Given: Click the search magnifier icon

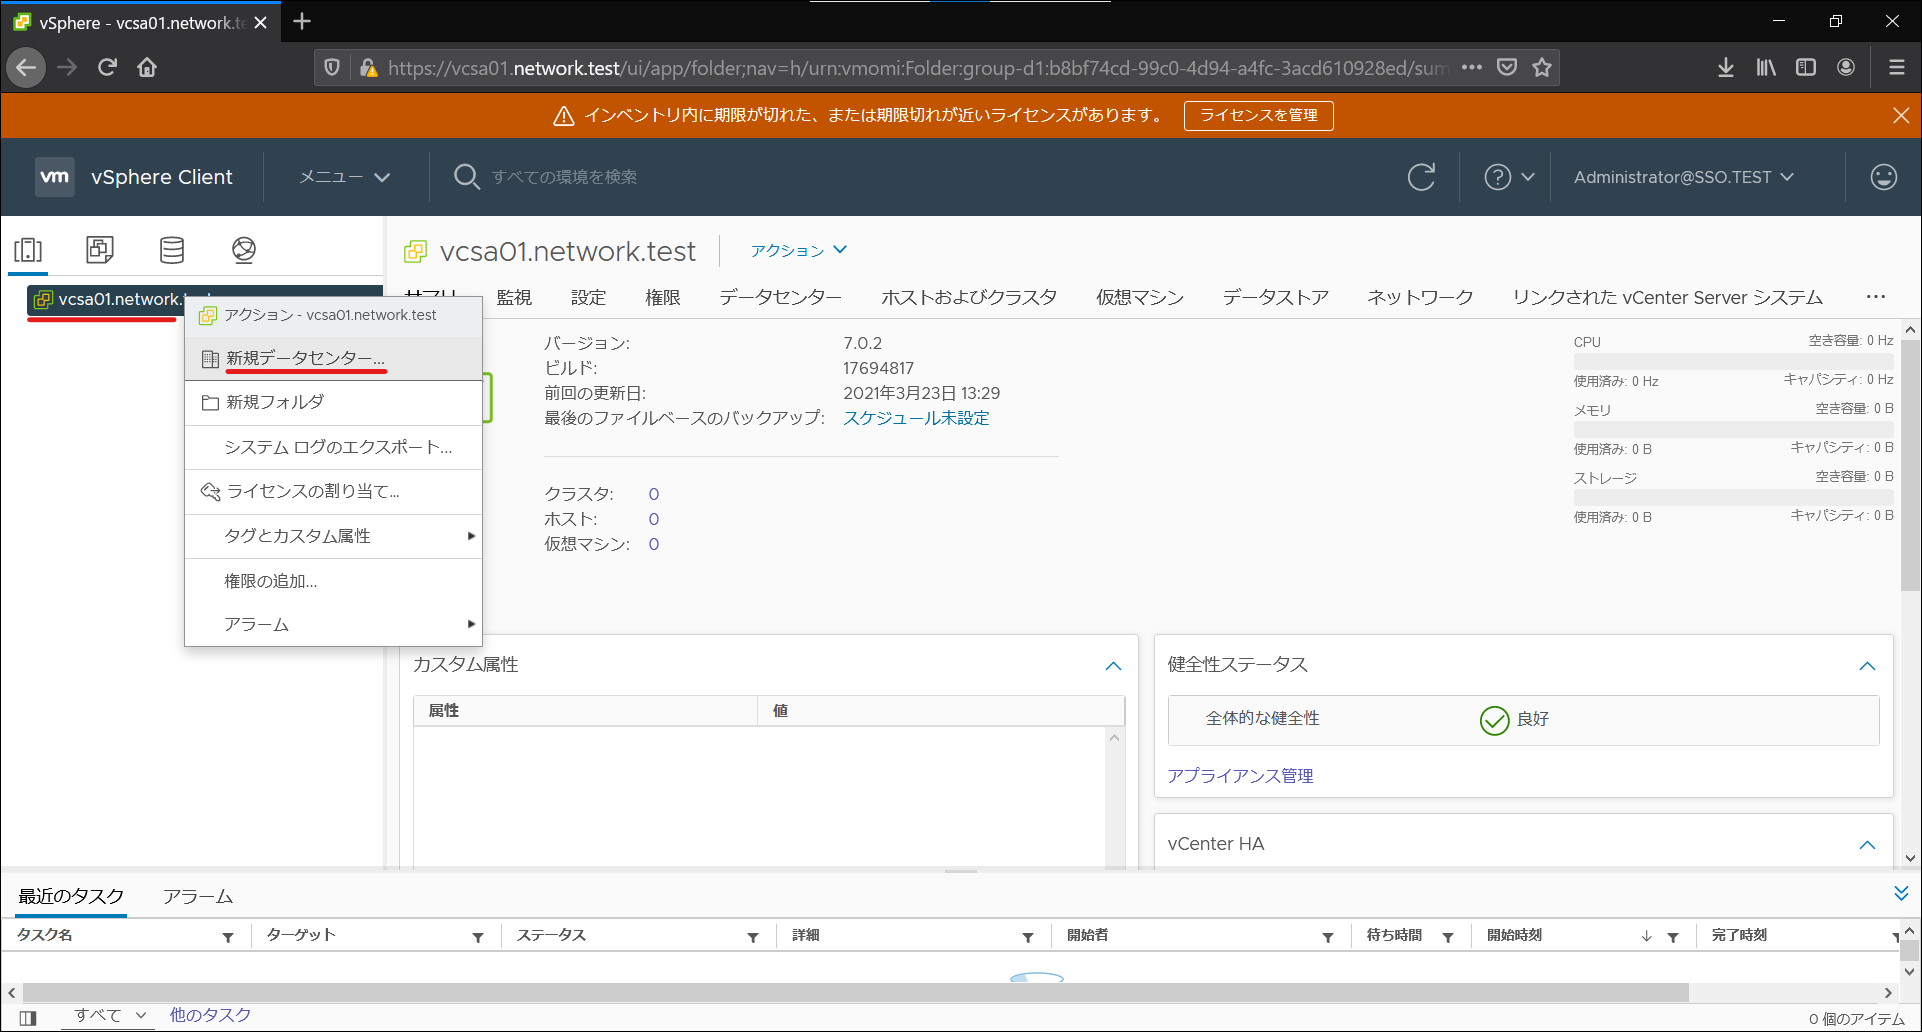Looking at the screenshot, I should tap(466, 177).
